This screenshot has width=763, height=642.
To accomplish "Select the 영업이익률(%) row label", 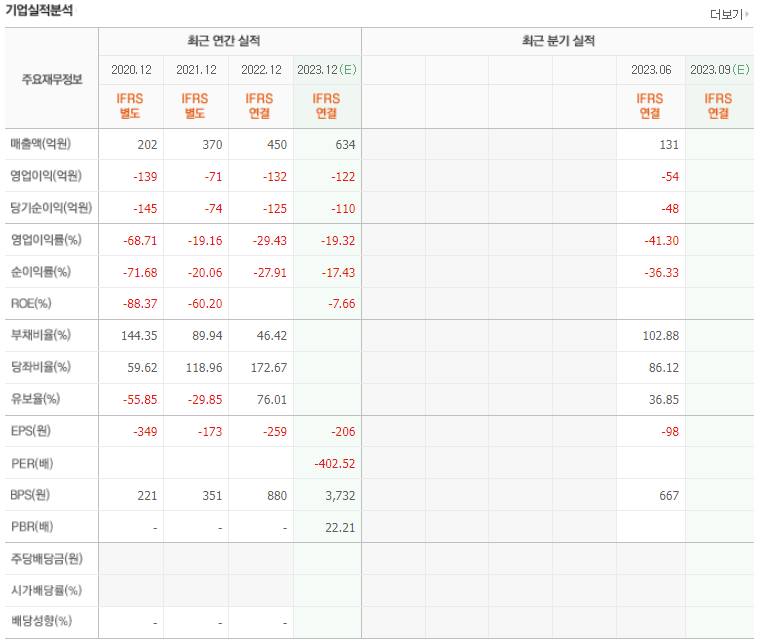I will pyautogui.click(x=46, y=240).
